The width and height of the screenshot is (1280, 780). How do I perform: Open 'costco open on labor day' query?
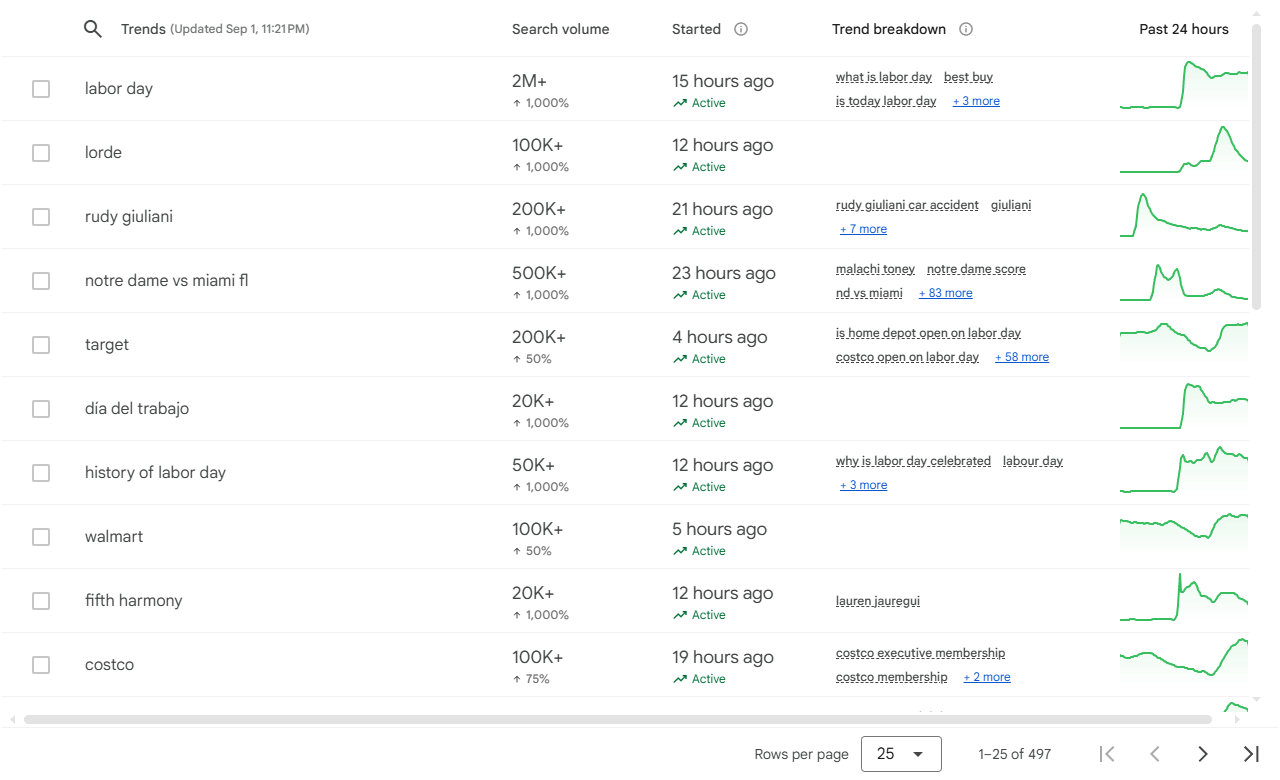(908, 357)
